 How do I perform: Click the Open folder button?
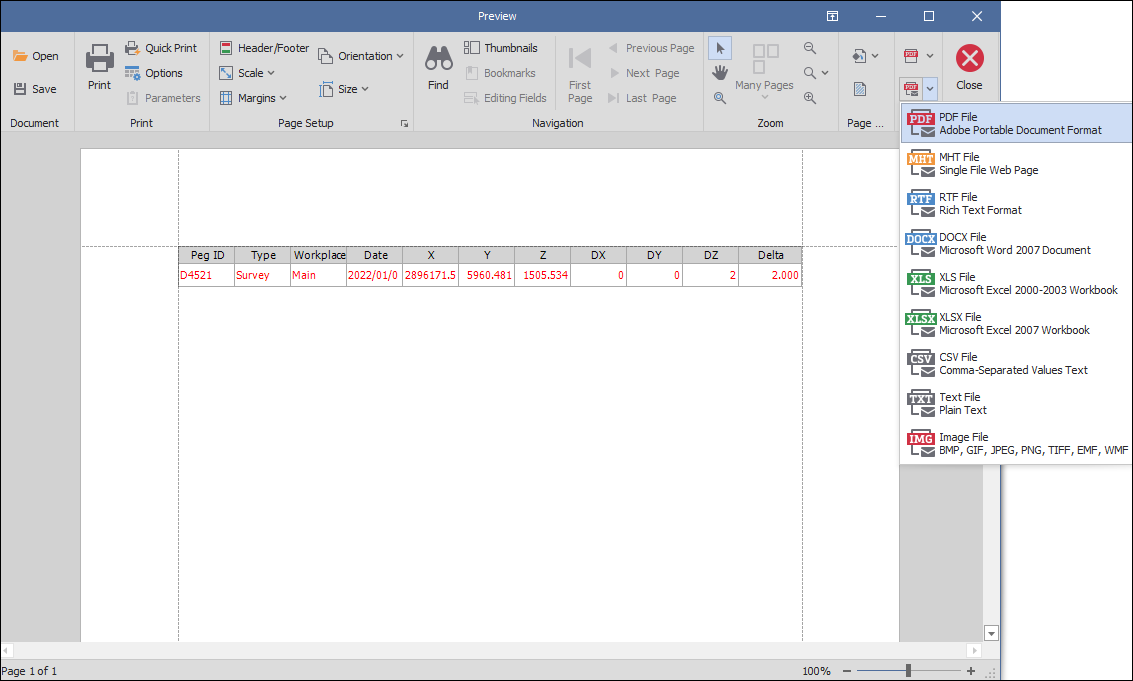[x=35, y=56]
